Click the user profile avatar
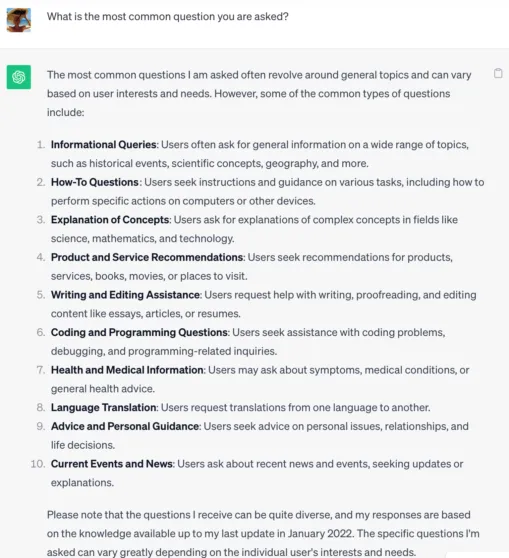 (x=19, y=20)
